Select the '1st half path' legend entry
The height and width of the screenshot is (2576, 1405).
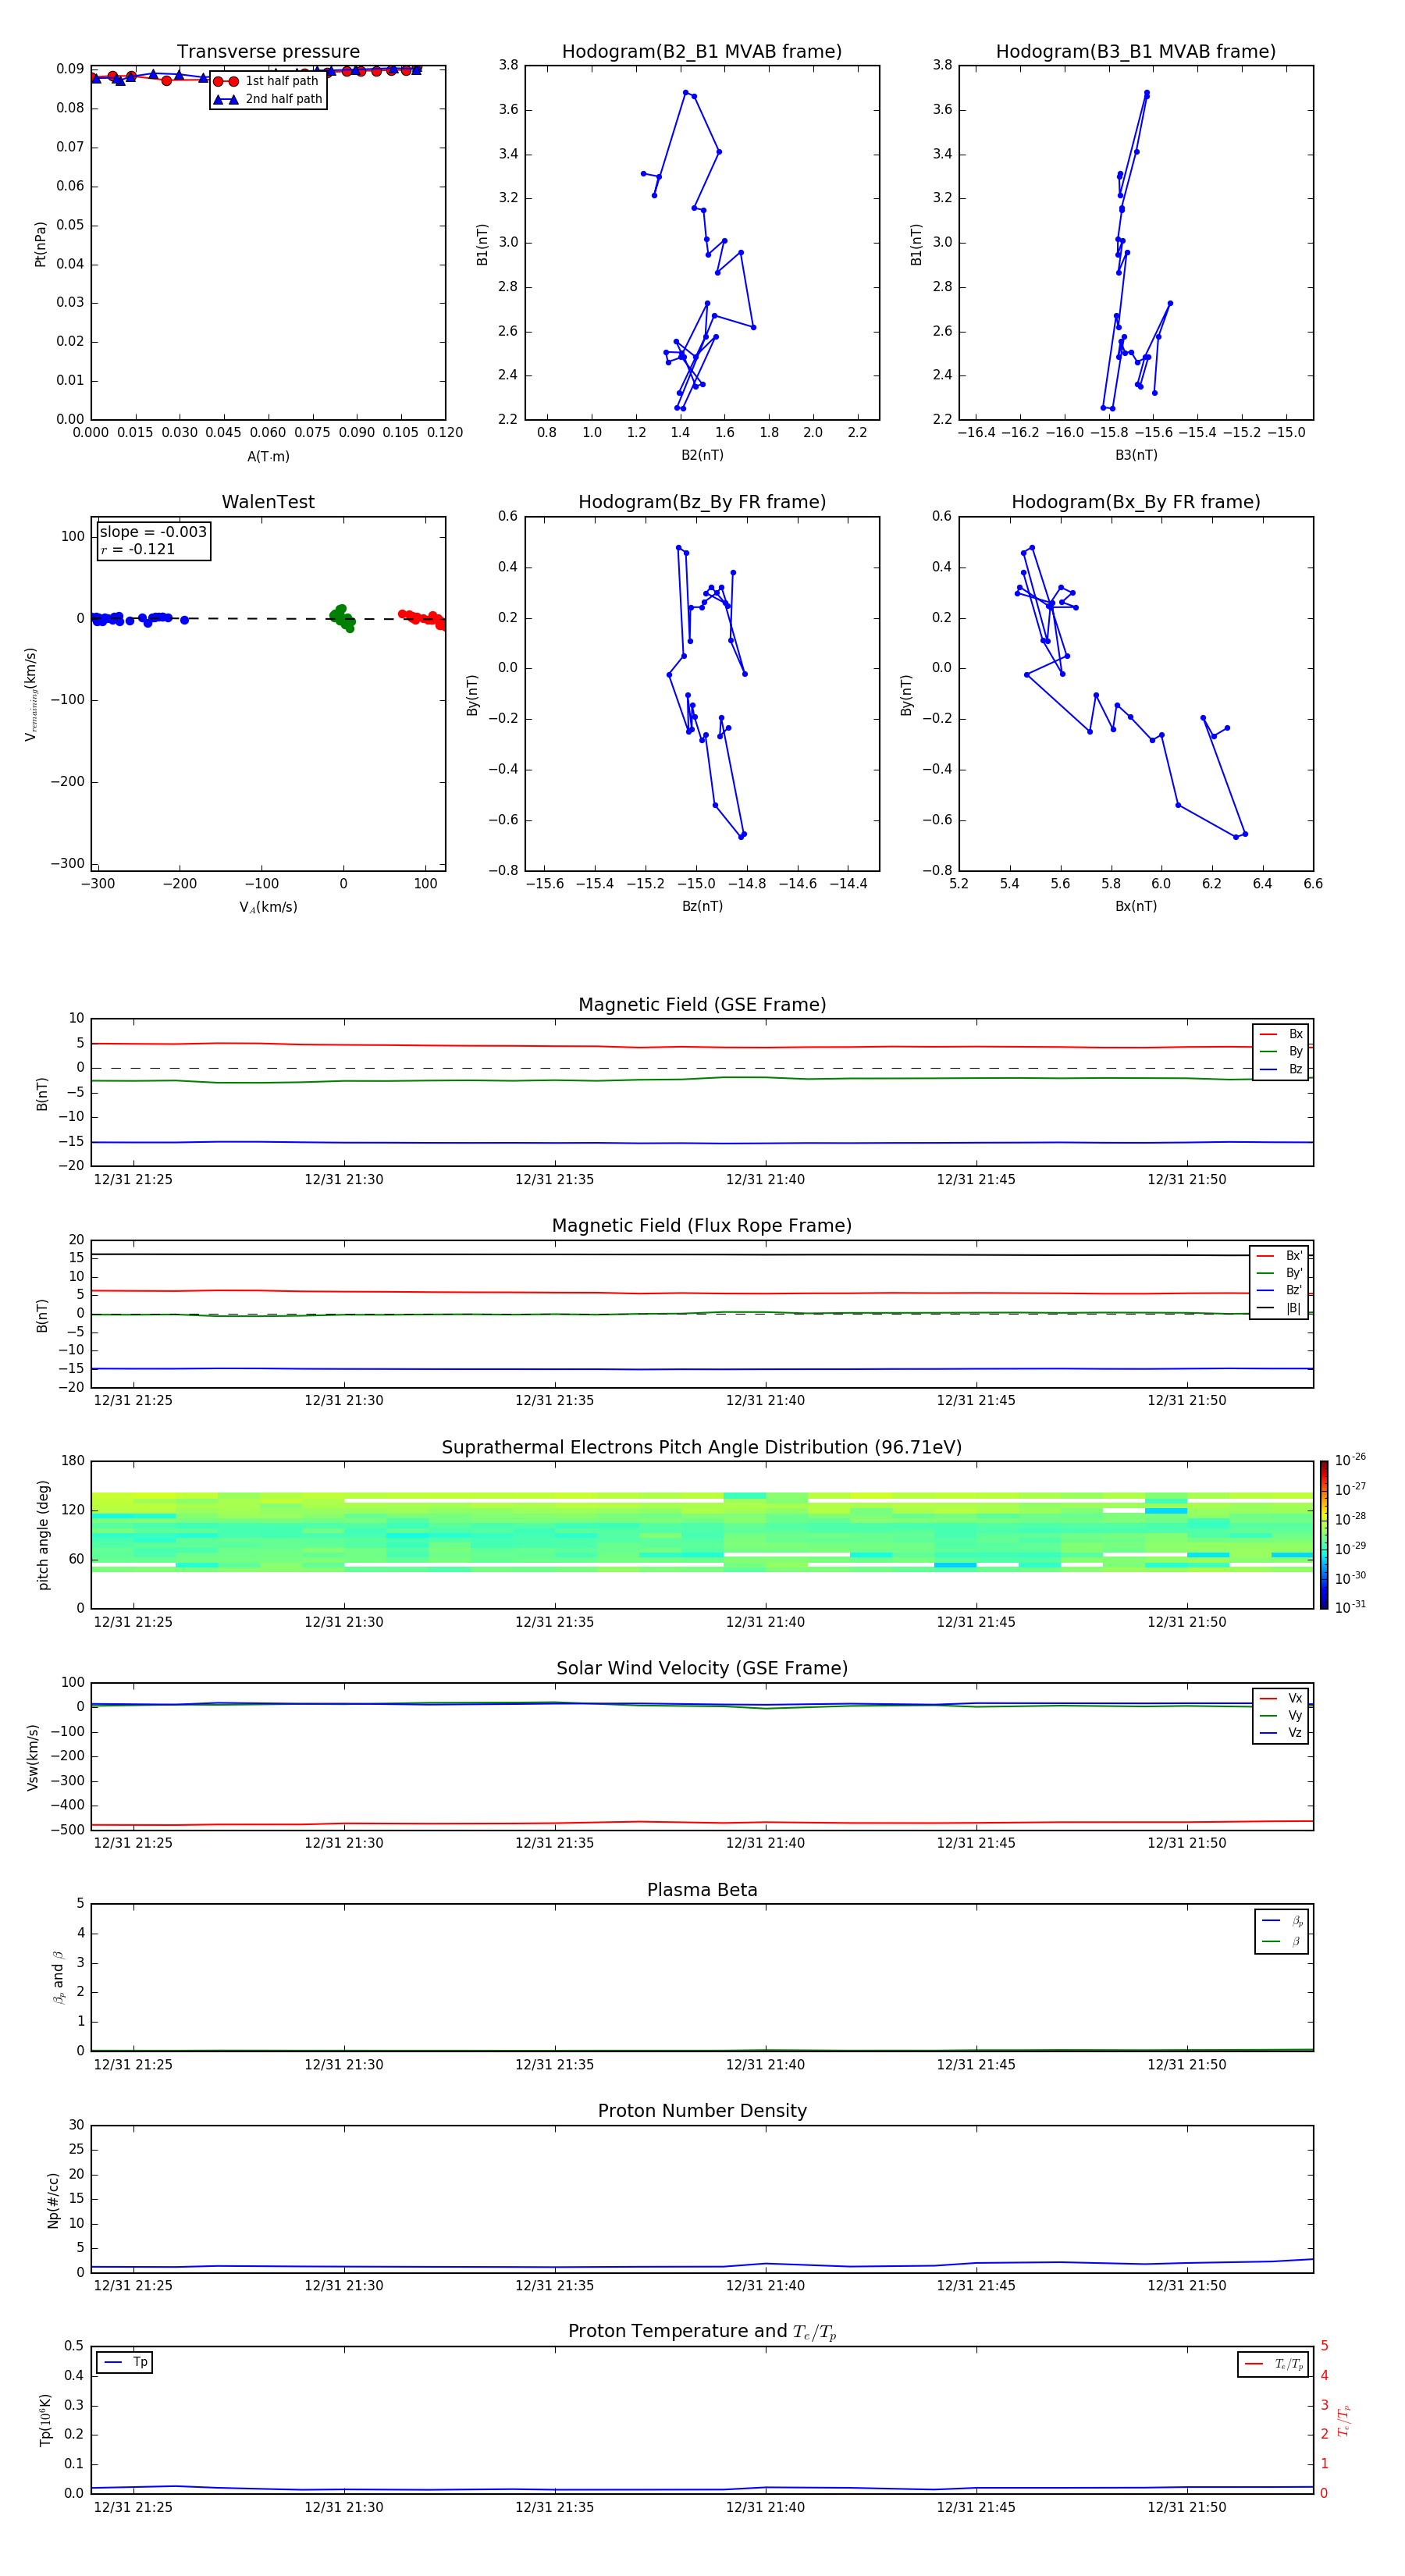[x=267, y=81]
